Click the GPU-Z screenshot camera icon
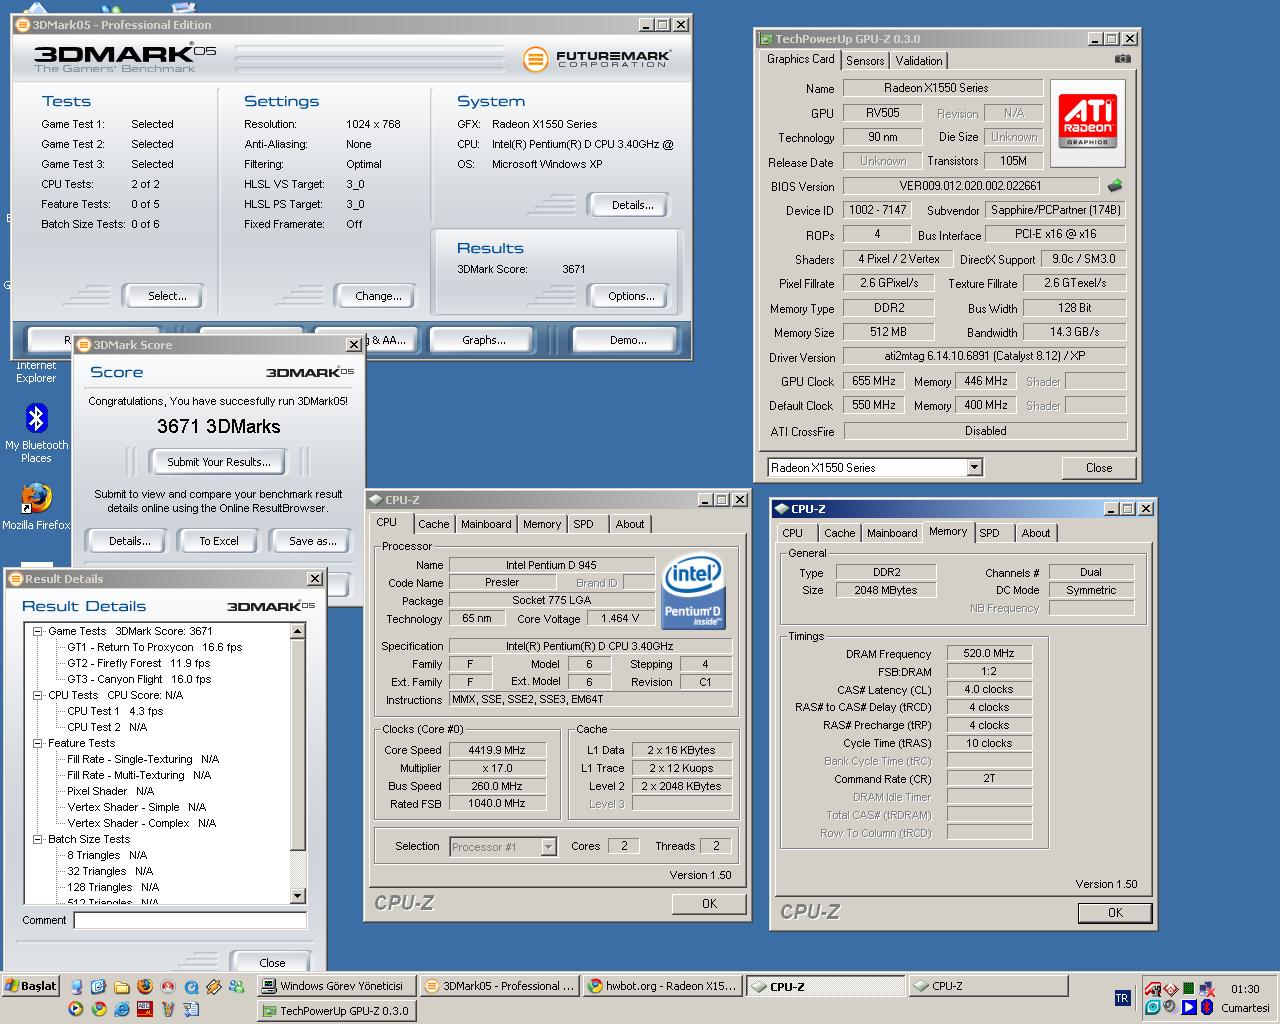This screenshot has width=1280, height=1024. (x=1123, y=60)
